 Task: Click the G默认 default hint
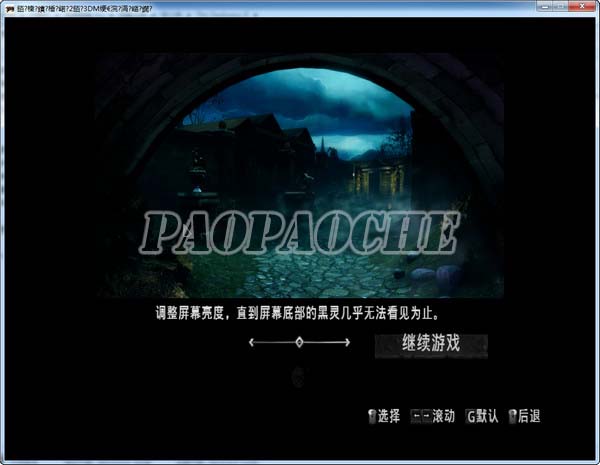click(482, 416)
